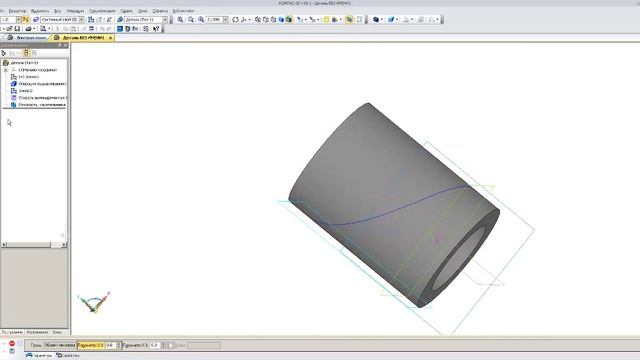Image resolution: width=640 pixels, height=360 pixels.
Task: Switch to the Построение bottom tab
Action: click(x=12, y=333)
